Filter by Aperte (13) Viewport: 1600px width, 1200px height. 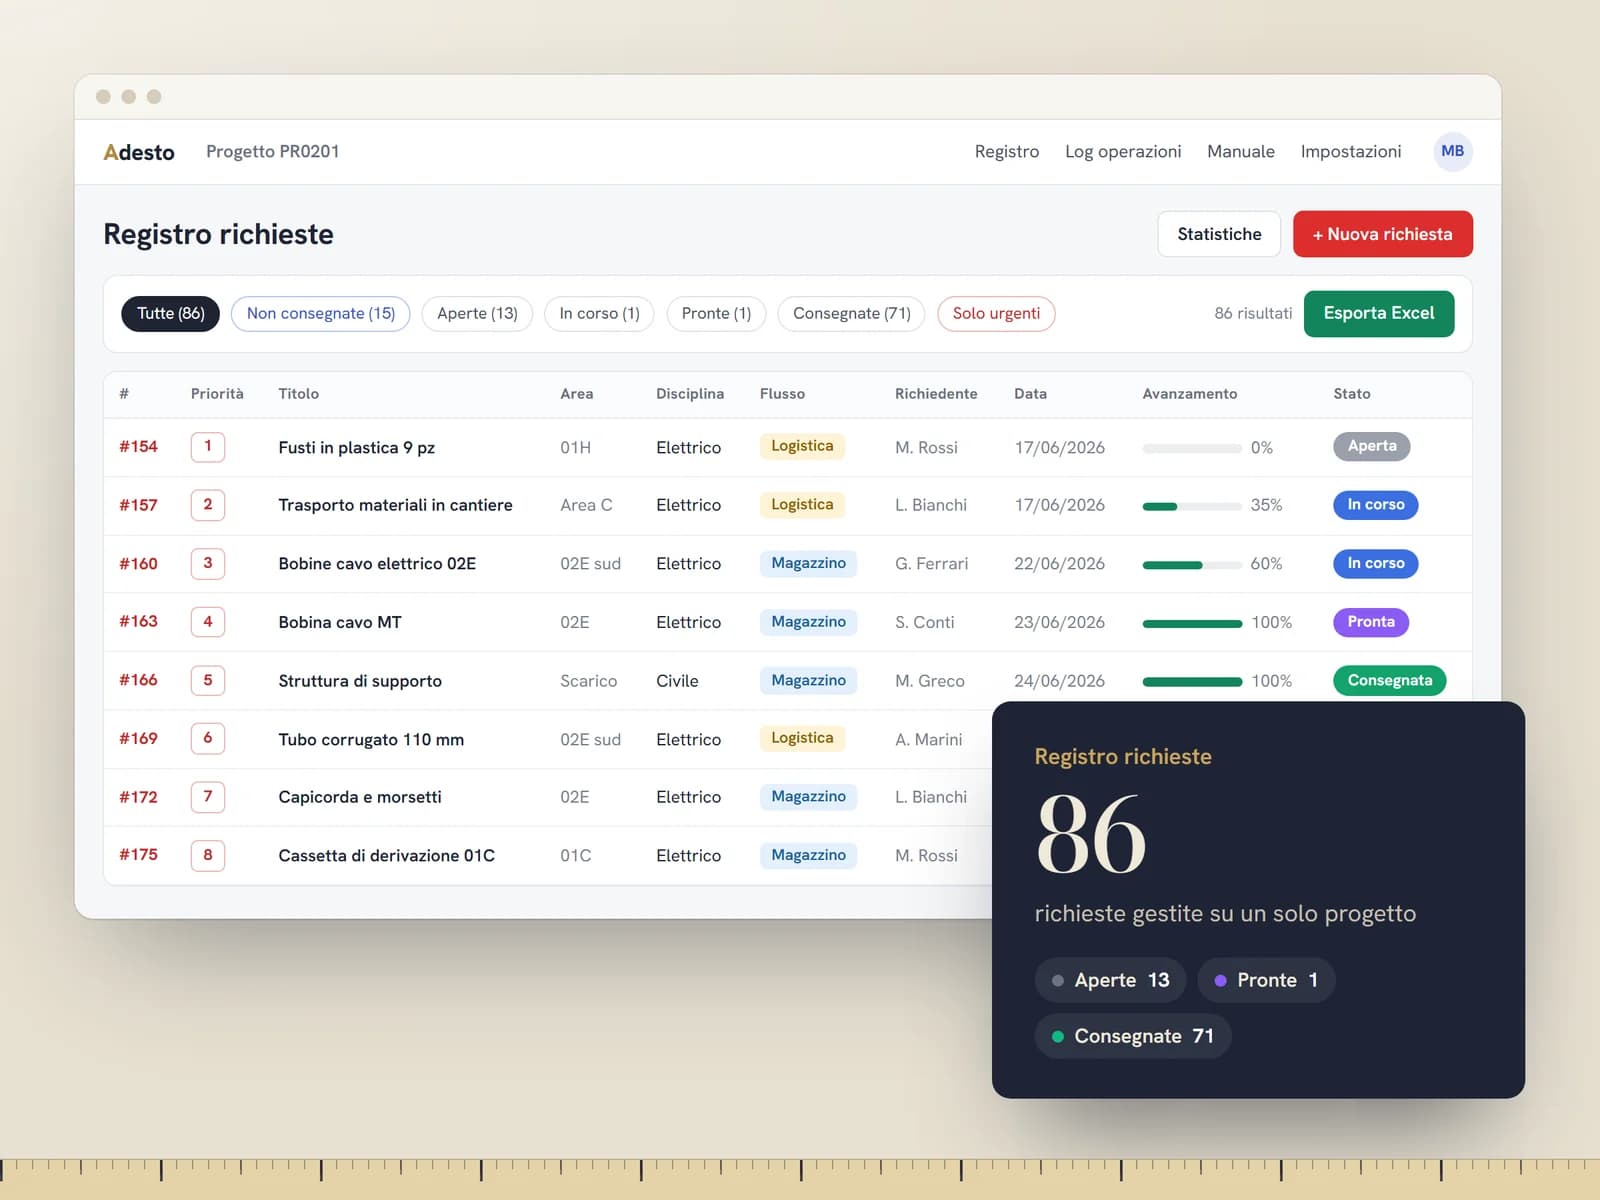click(477, 313)
